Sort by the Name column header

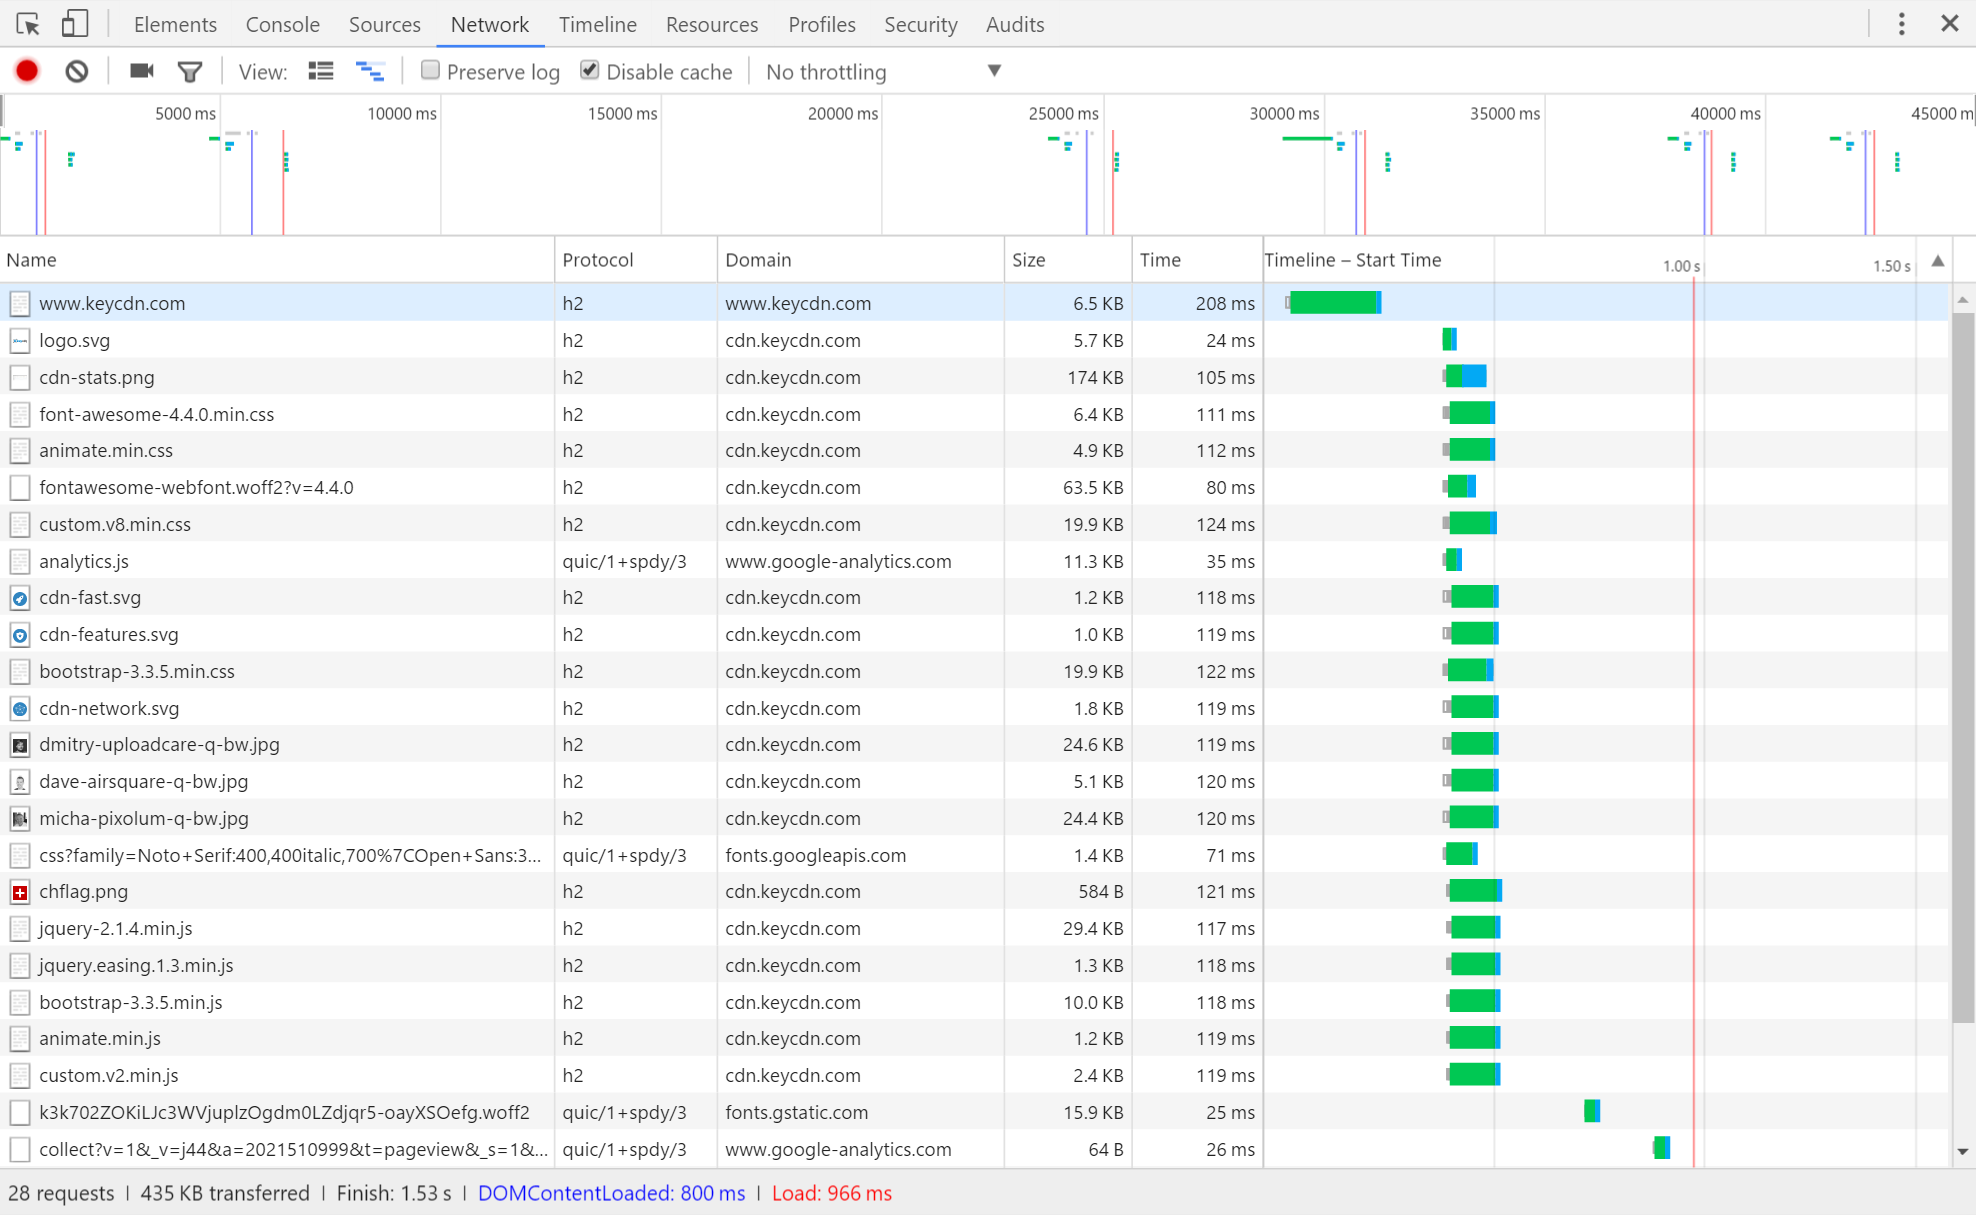coord(277,260)
